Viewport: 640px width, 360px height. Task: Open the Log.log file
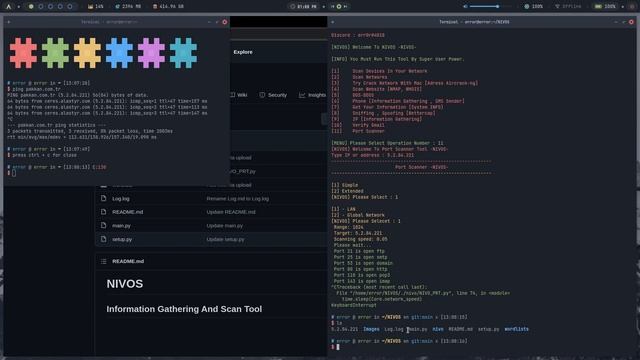tap(121, 199)
